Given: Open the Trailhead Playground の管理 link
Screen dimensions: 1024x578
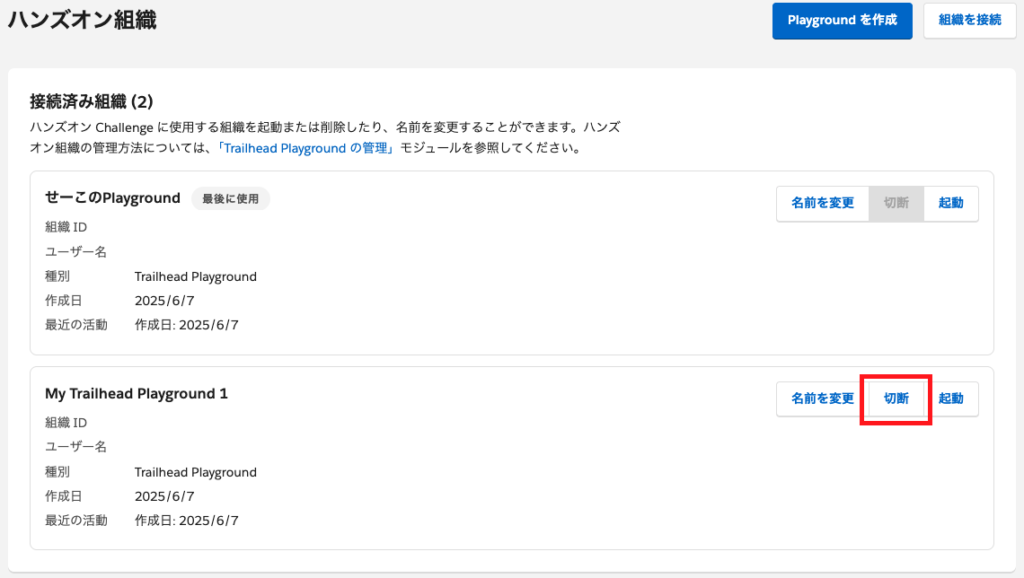Looking at the screenshot, I should coord(306,148).
